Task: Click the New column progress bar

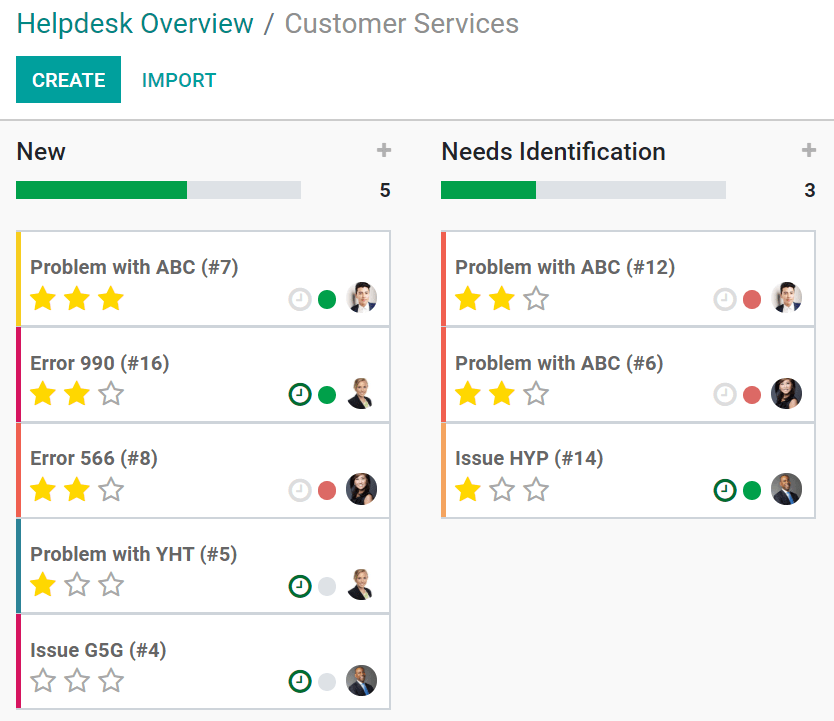Action: (x=157, y=189)
